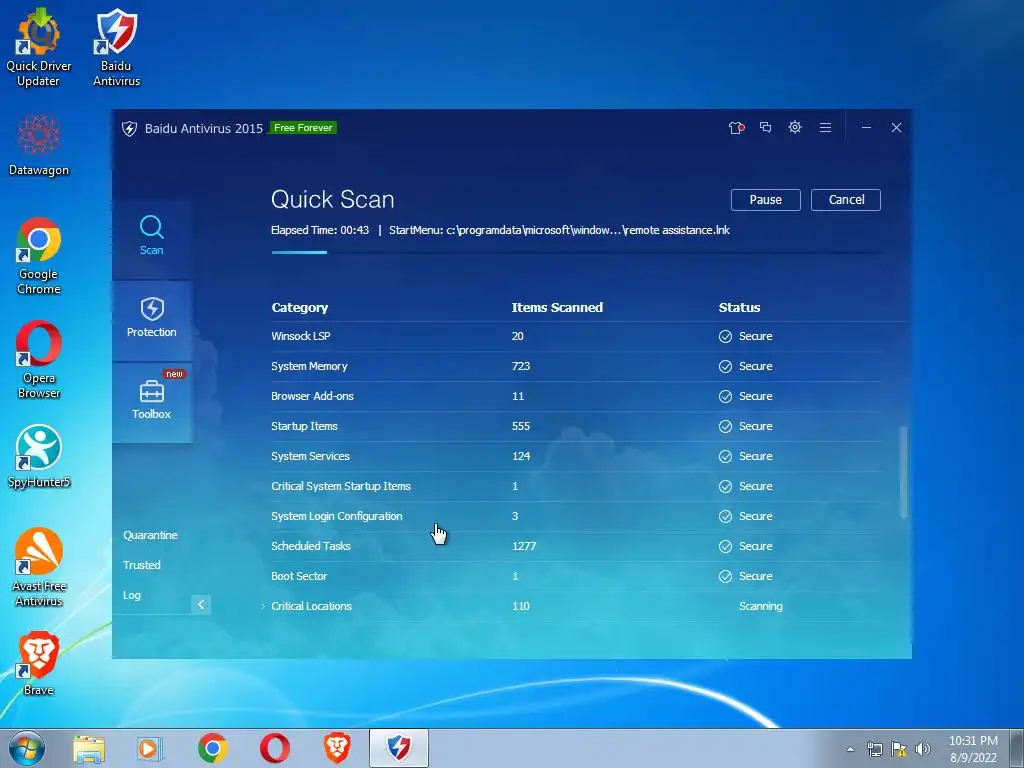
Task: Click the 1277 scanned items value
Action: click(x=524, y=547)
